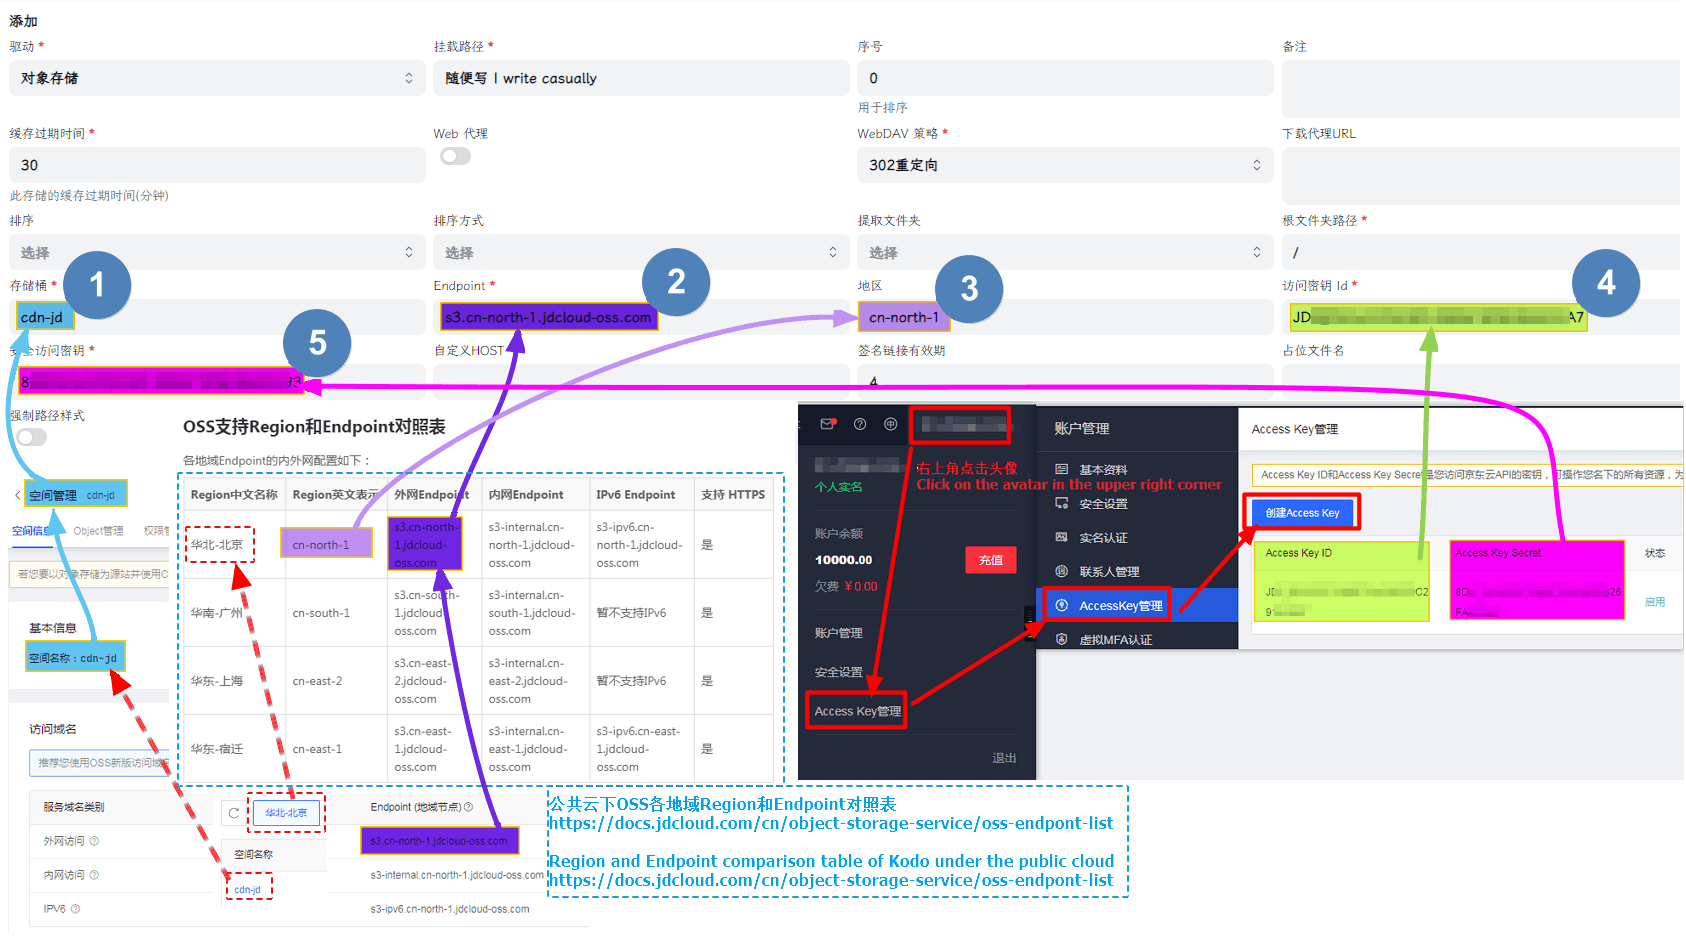Switch to the Object管理 tab
The height and width of the screenshot is (939, 1686).
pyautogui.click(x=98, y=530)
